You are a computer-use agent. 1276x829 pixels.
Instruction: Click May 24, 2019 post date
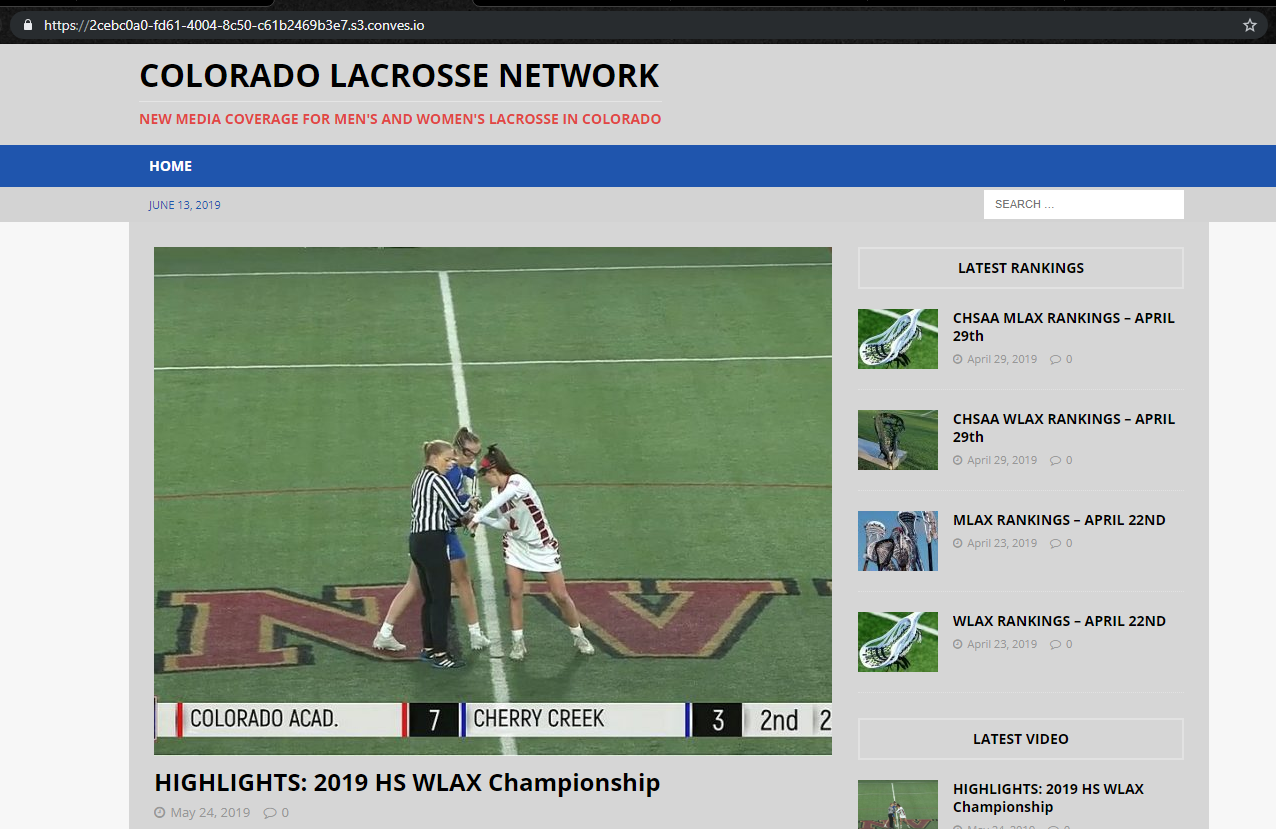click(x=210, y=813)
